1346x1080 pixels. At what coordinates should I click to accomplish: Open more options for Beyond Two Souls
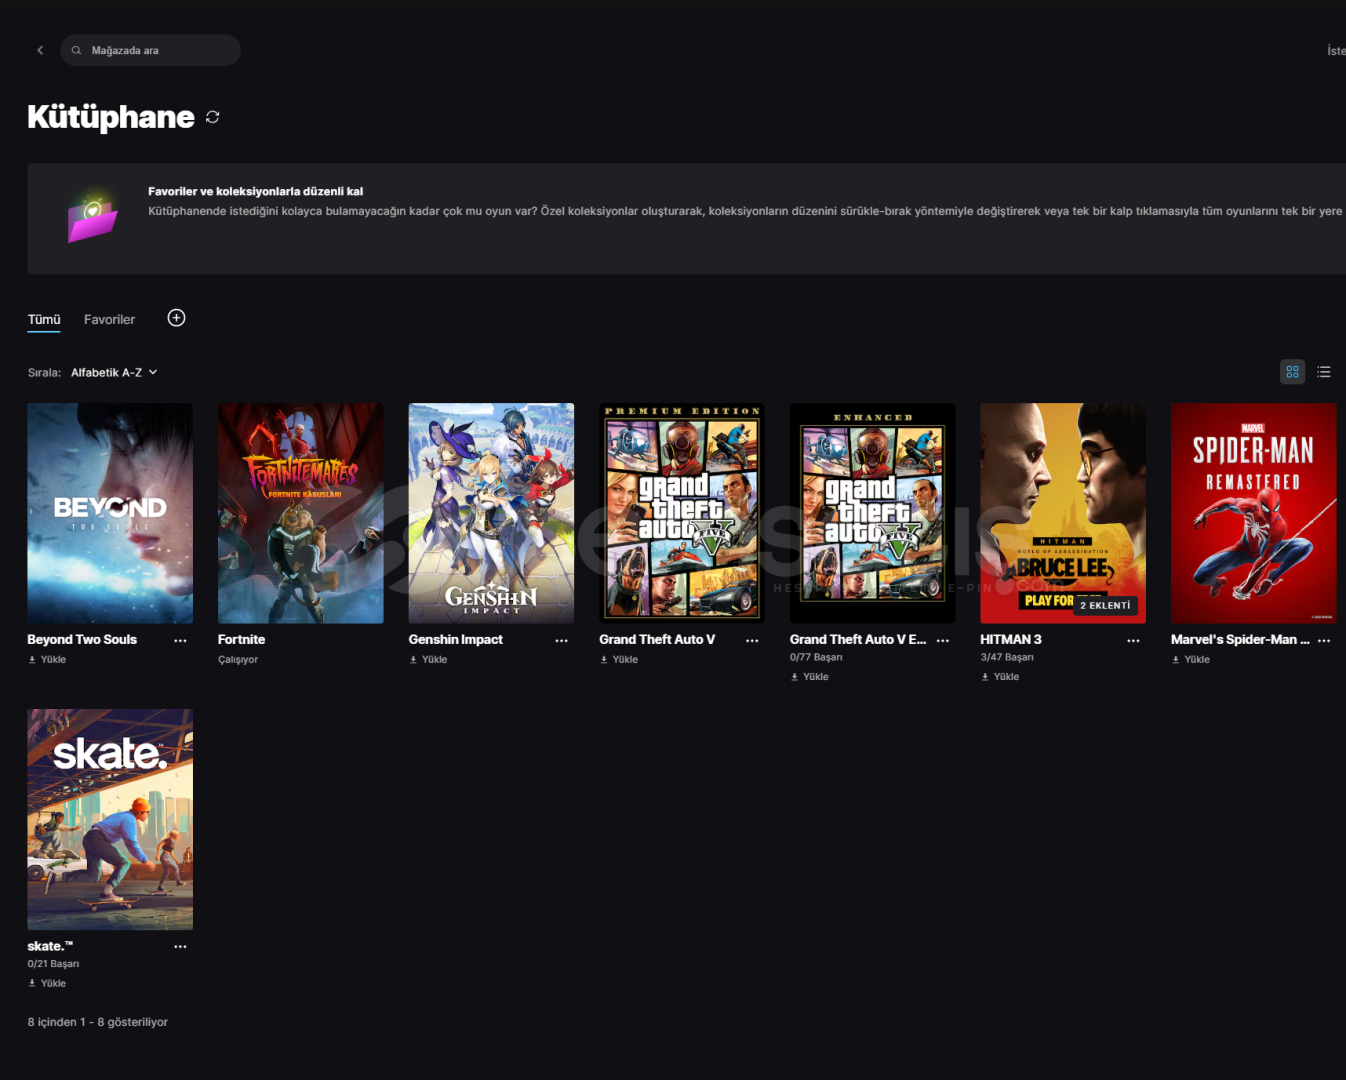click(180, 640)
